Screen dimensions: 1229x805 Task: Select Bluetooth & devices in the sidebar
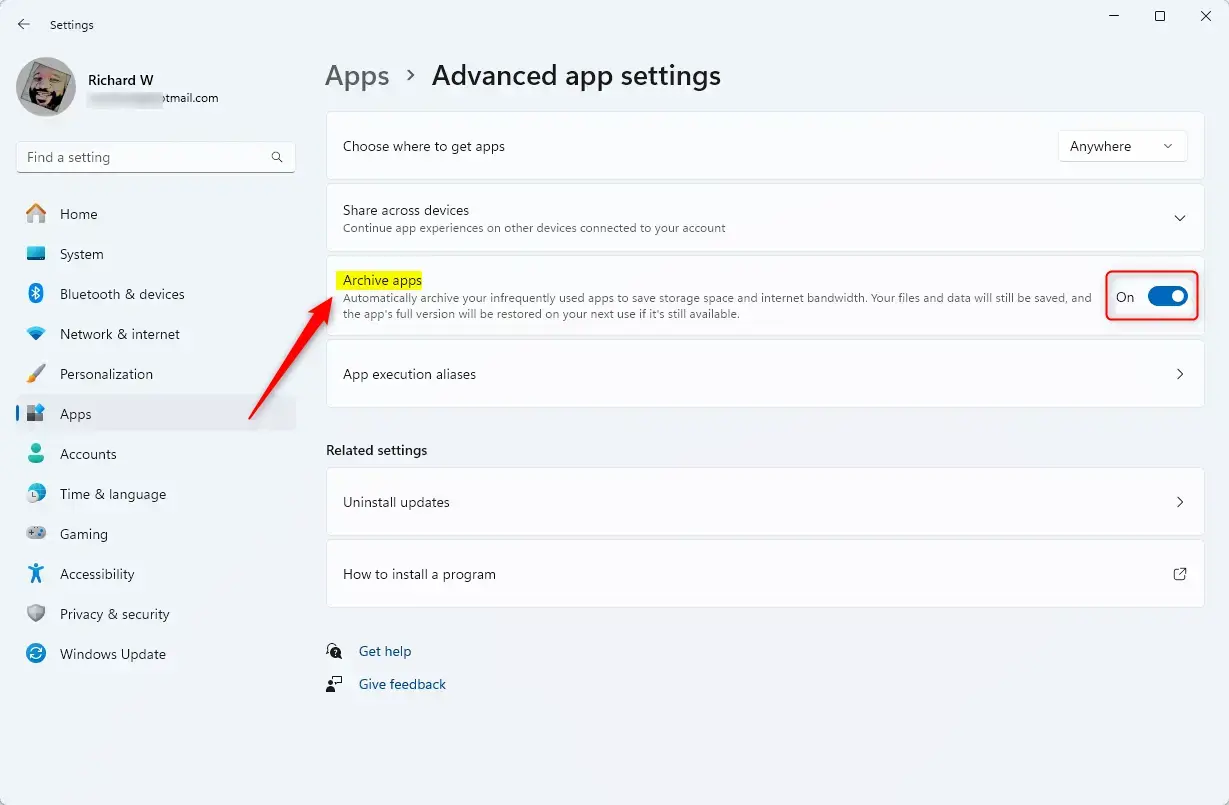point(122,294)
